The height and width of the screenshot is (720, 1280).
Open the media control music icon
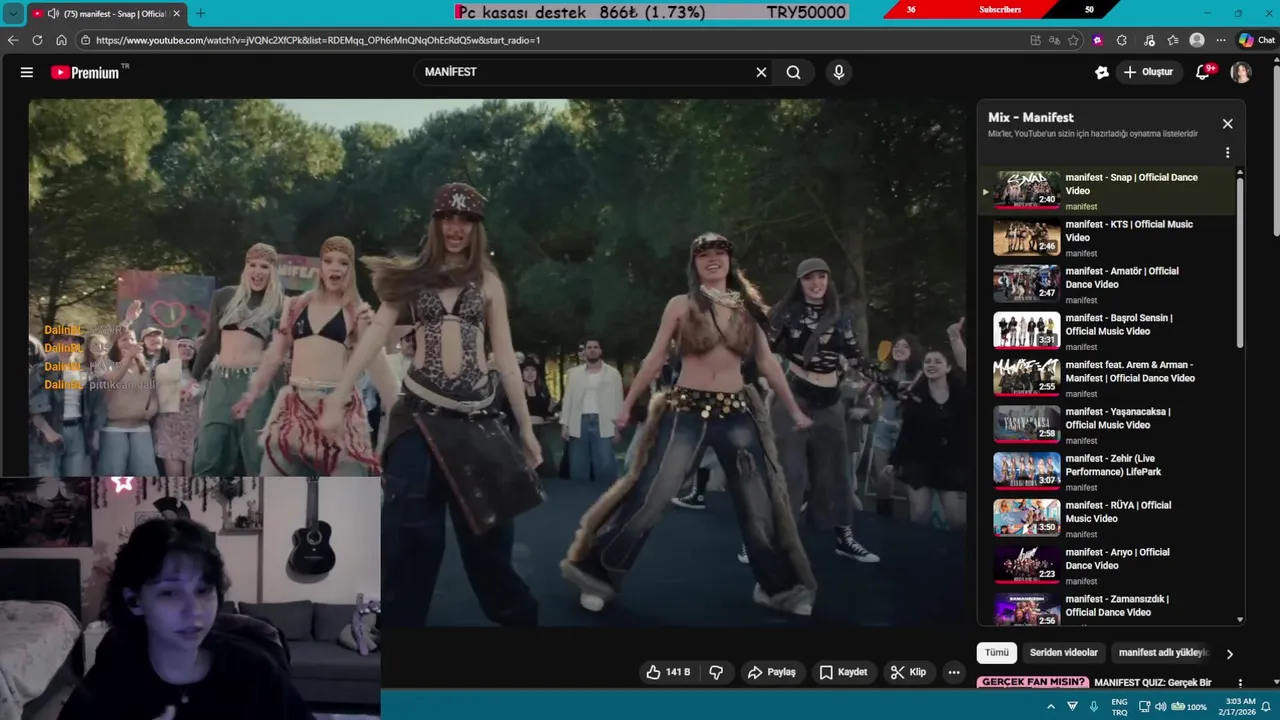coord(1147,40)
